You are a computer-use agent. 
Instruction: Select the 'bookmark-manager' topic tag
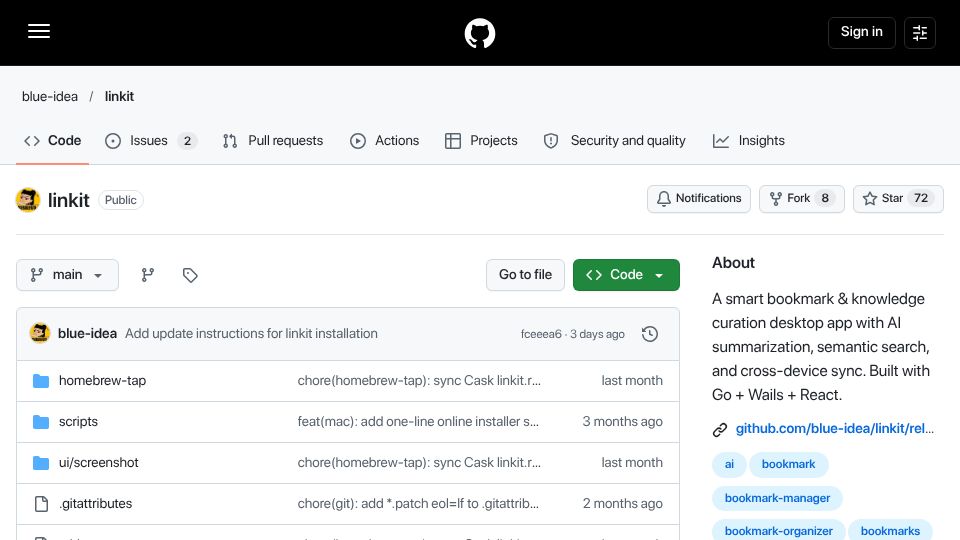pyautogui.click(x=778, y=498)
